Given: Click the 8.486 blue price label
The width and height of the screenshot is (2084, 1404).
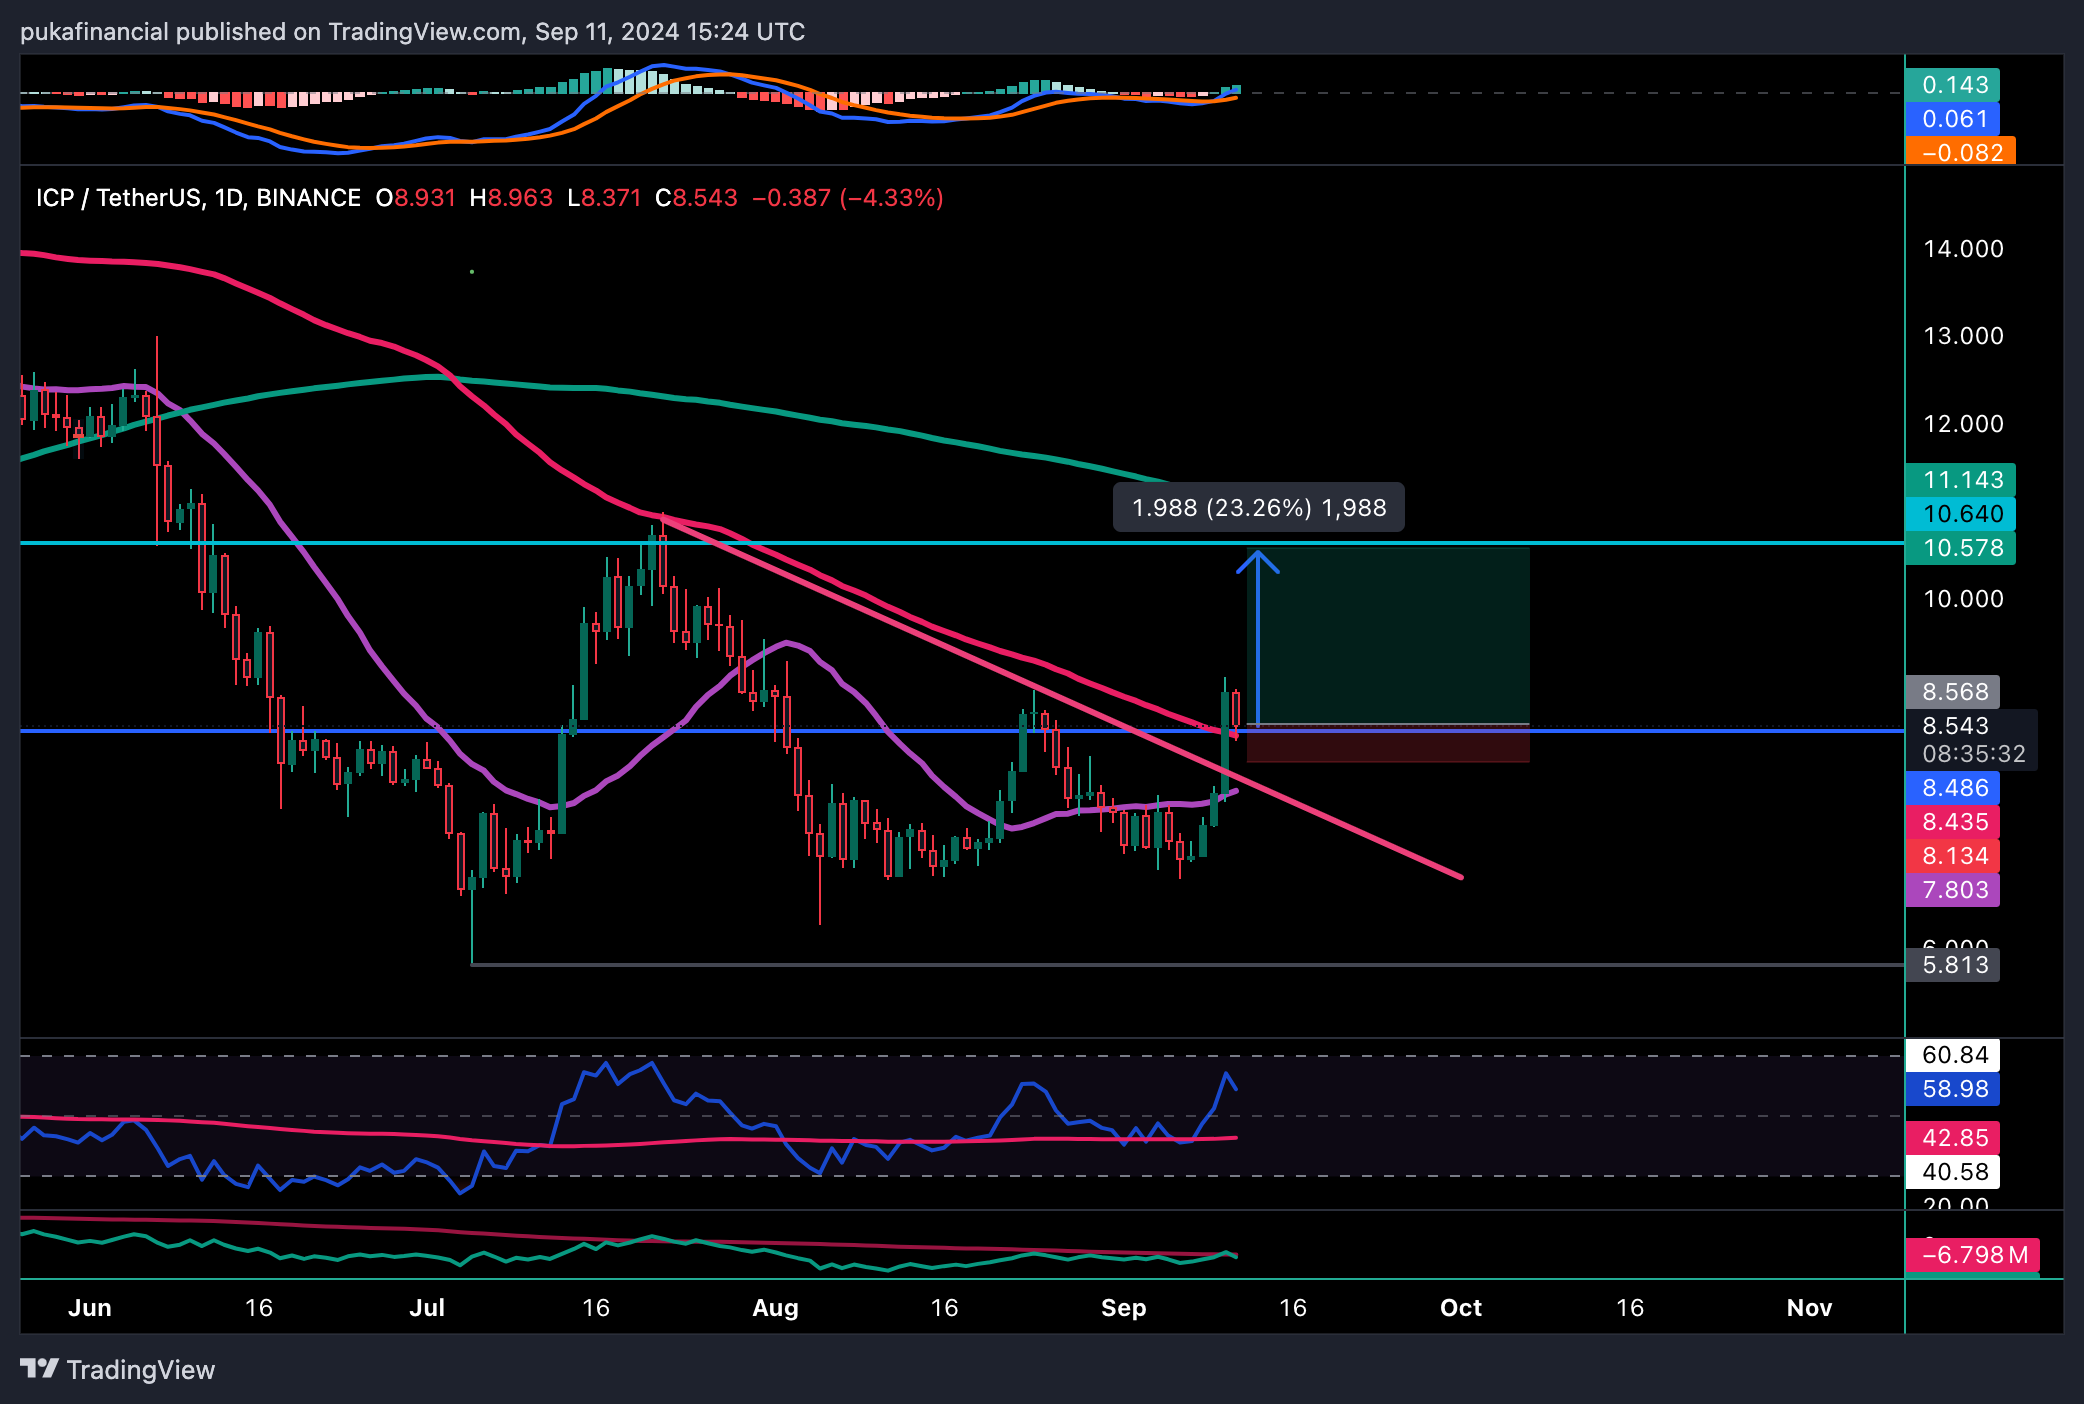Looking at the screenshot, I should [1953, 788].
